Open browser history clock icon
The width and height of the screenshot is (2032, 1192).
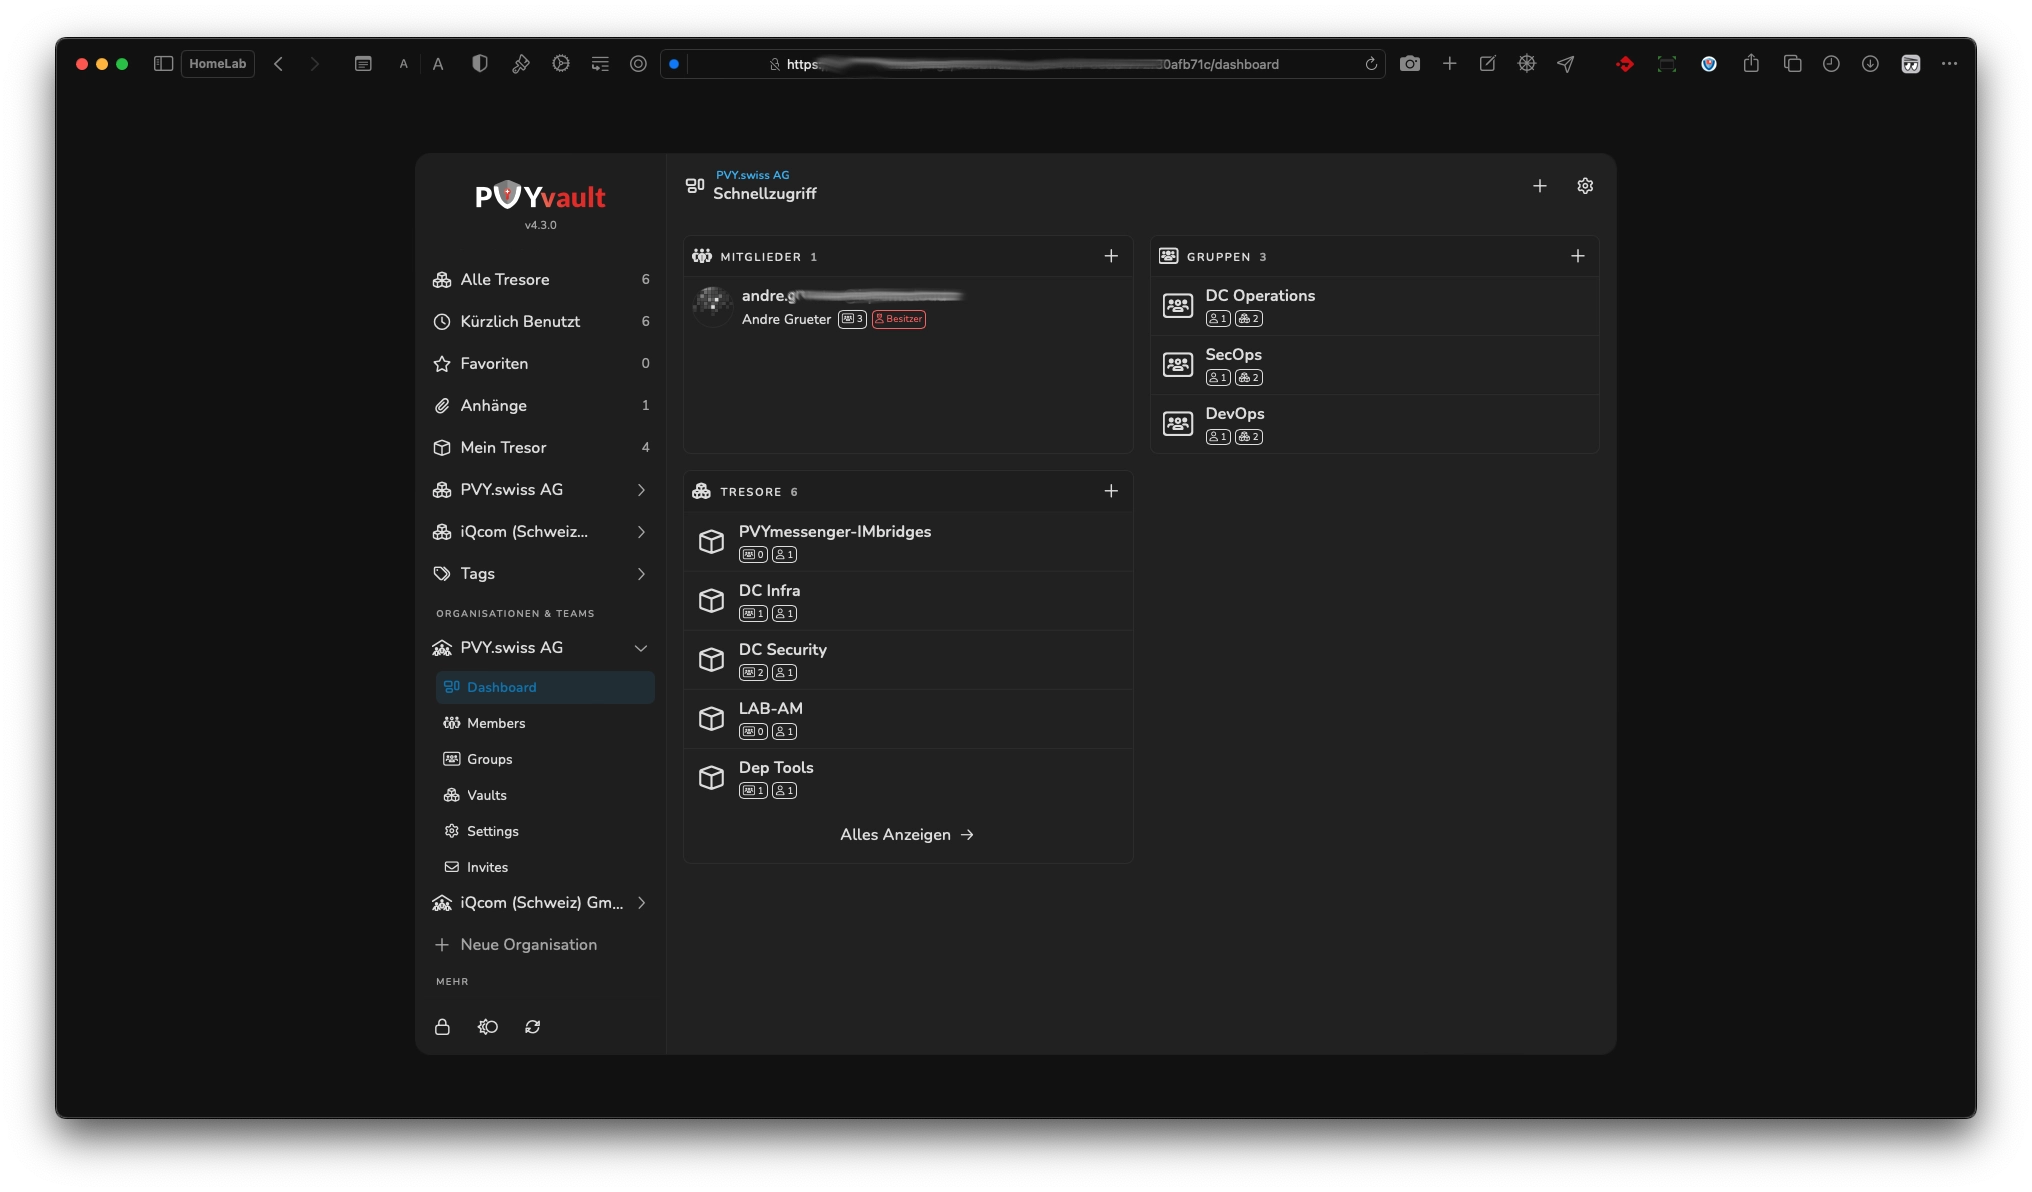click(1831, 64)
